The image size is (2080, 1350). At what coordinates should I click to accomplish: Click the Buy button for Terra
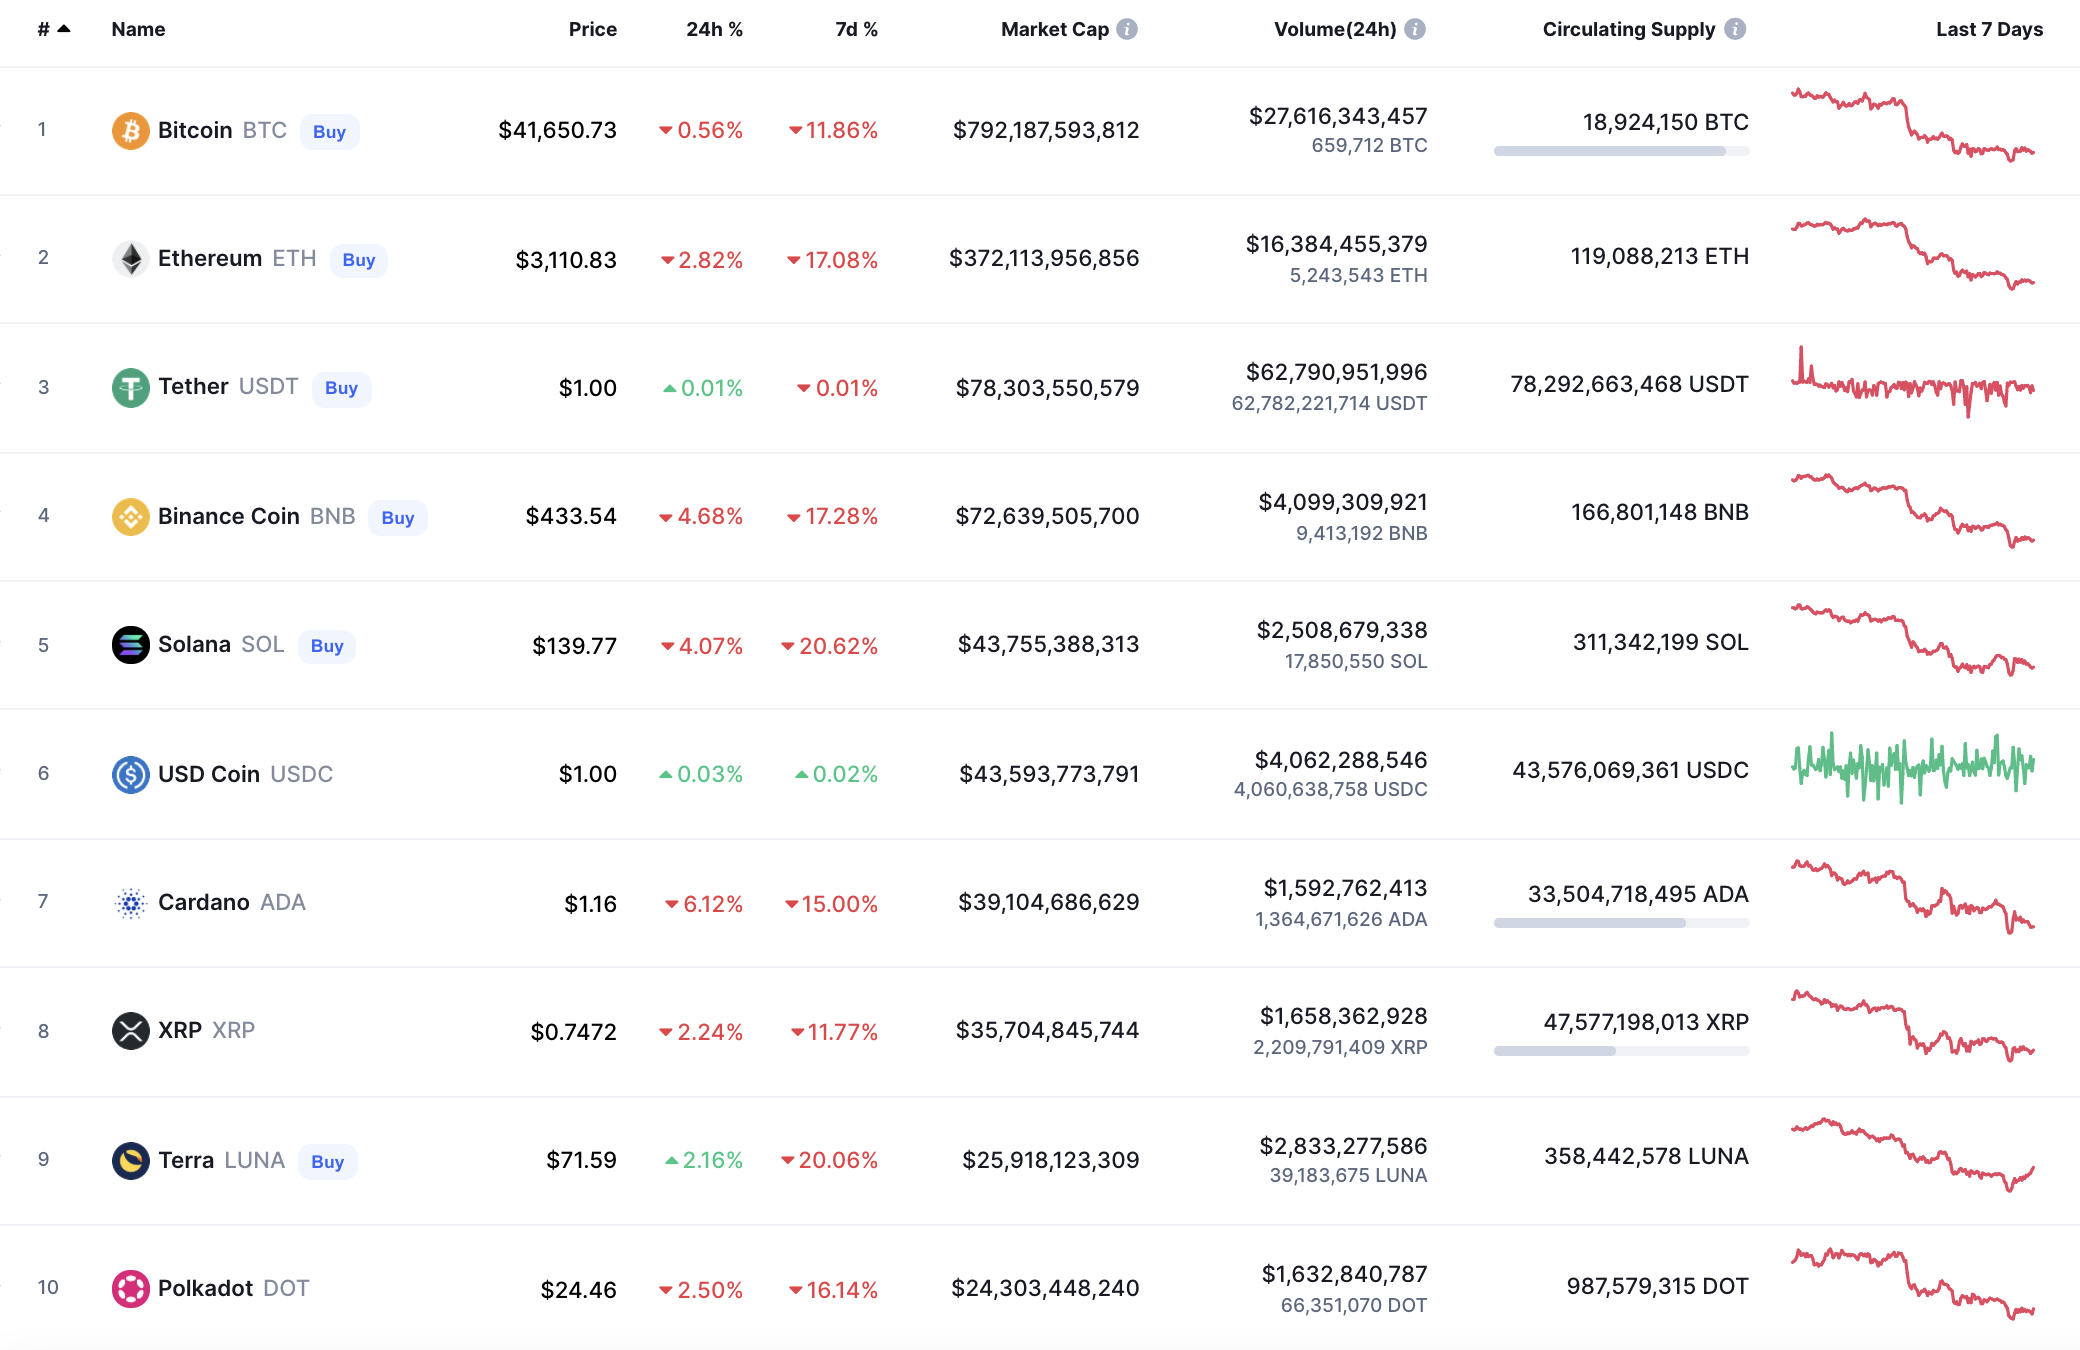click(327, 1161)
